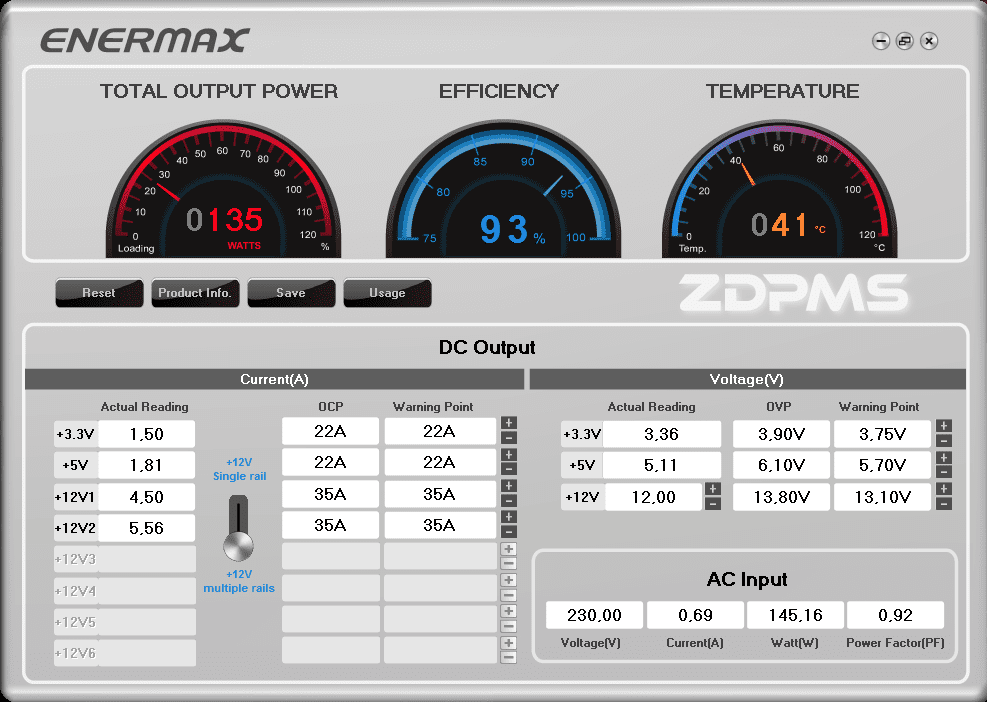The width and height of the screenshot is (987, 702).
Task: Click the minus for the disabled +12V5 row
Action: 509,626
